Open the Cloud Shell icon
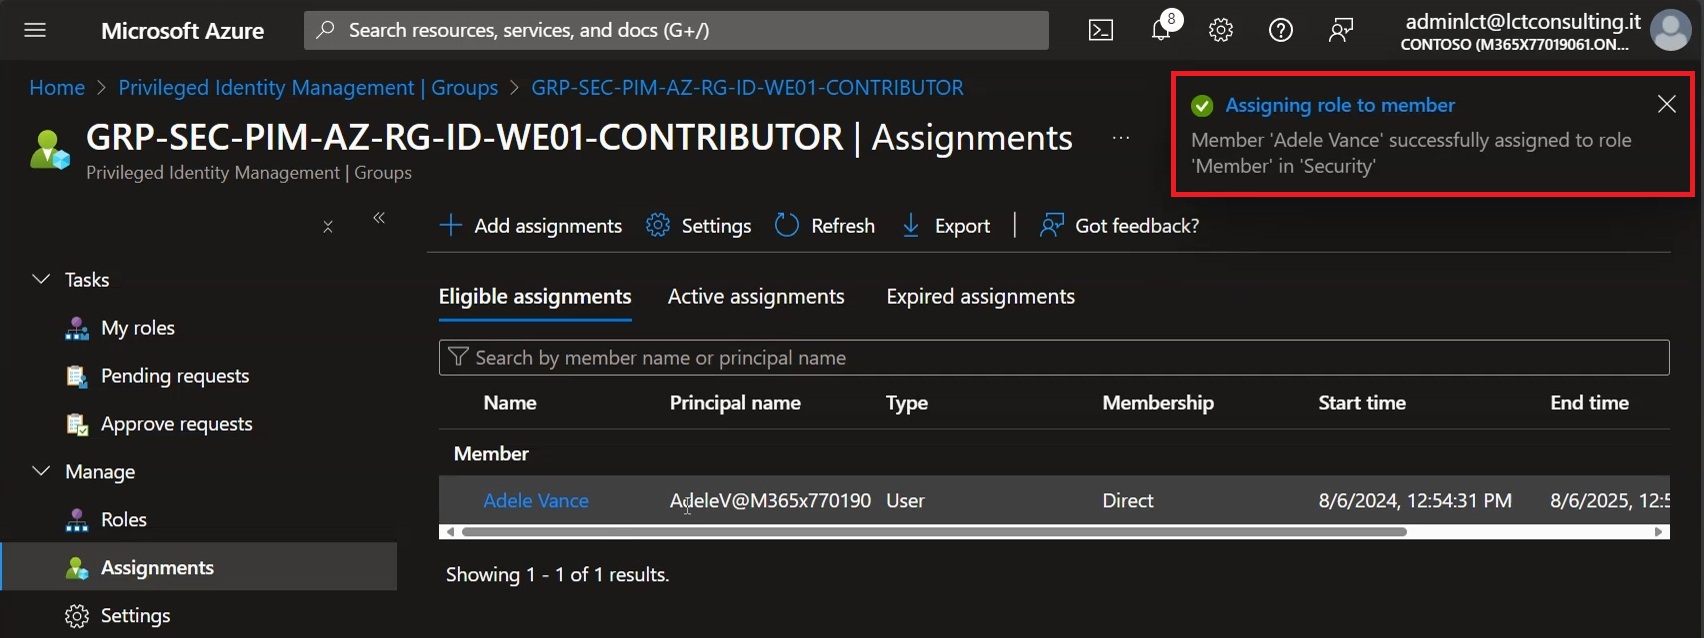The height and width of the screenshot is (638, 1704). [x=1100, y=30]
